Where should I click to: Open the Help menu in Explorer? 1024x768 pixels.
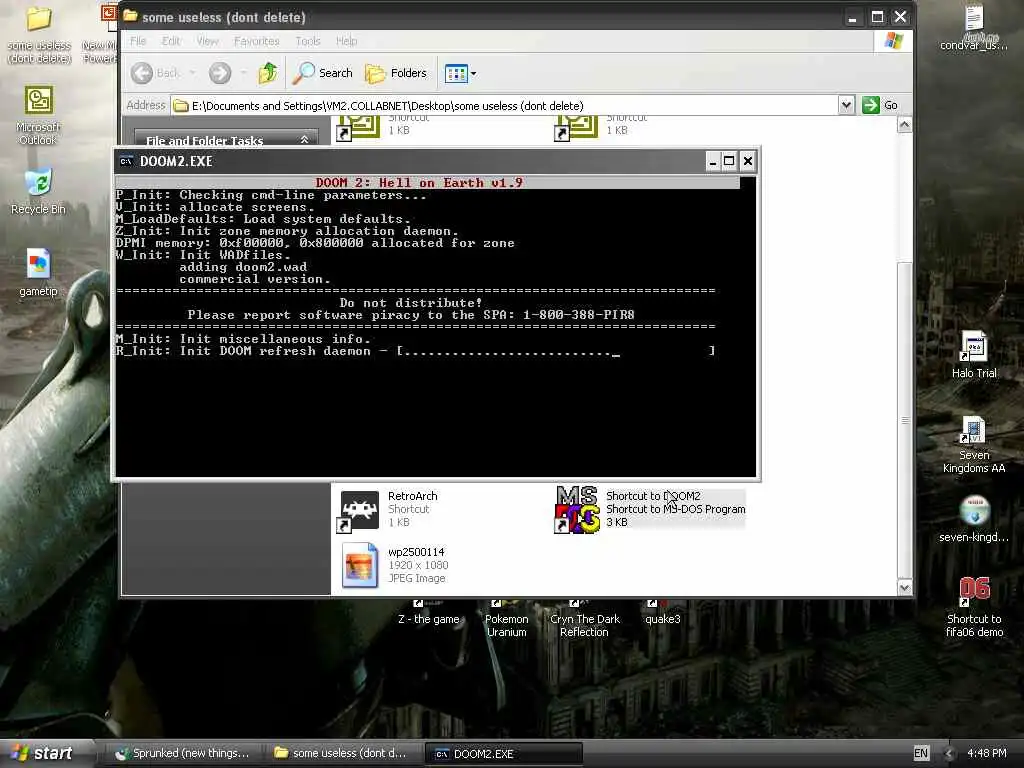(x=347, y=41)
